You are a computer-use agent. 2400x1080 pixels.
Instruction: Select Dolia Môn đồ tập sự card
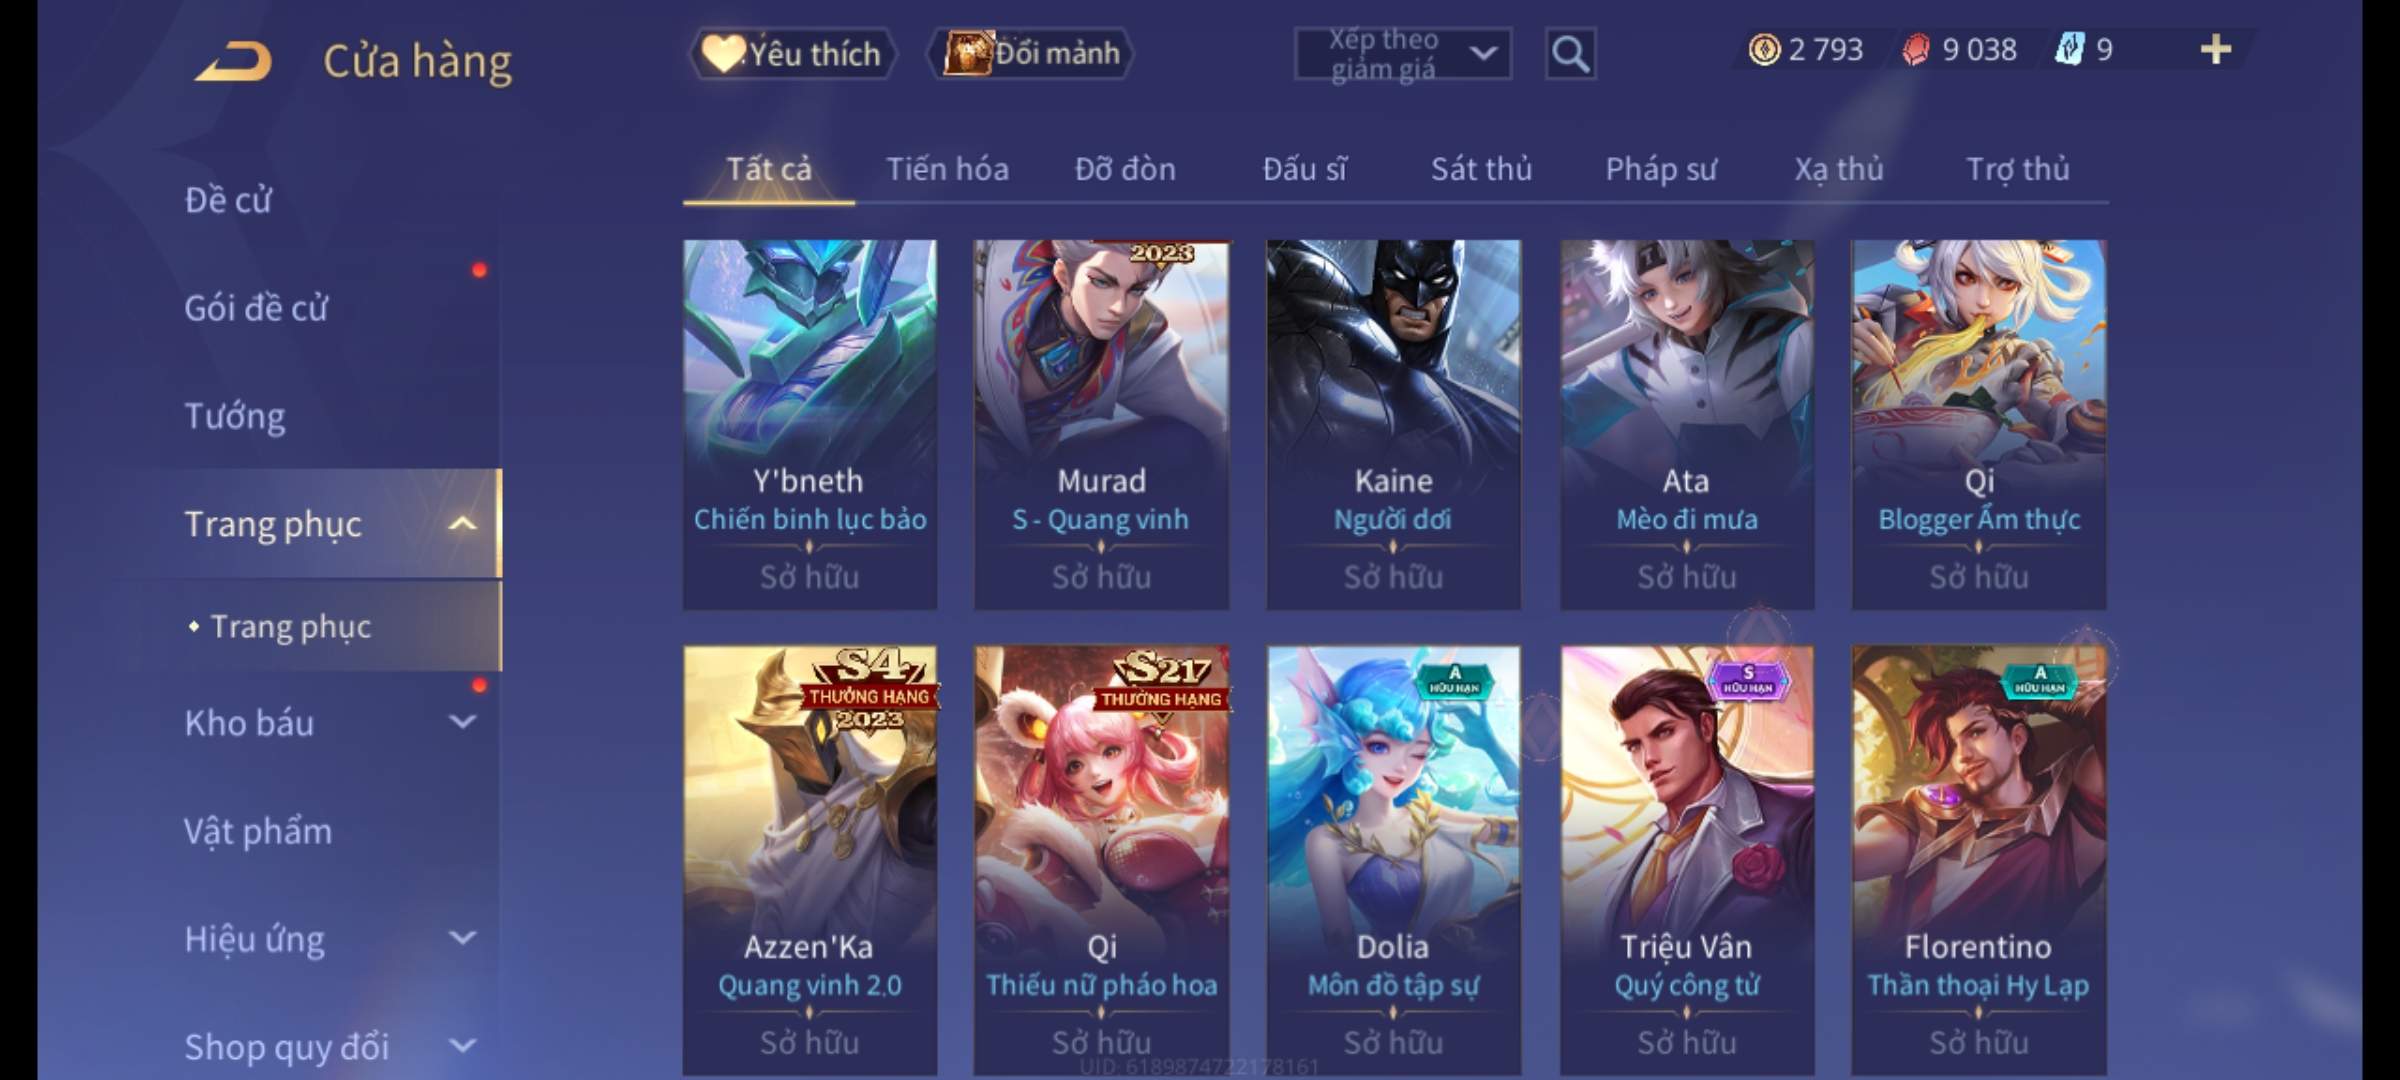pos(1393,860)
